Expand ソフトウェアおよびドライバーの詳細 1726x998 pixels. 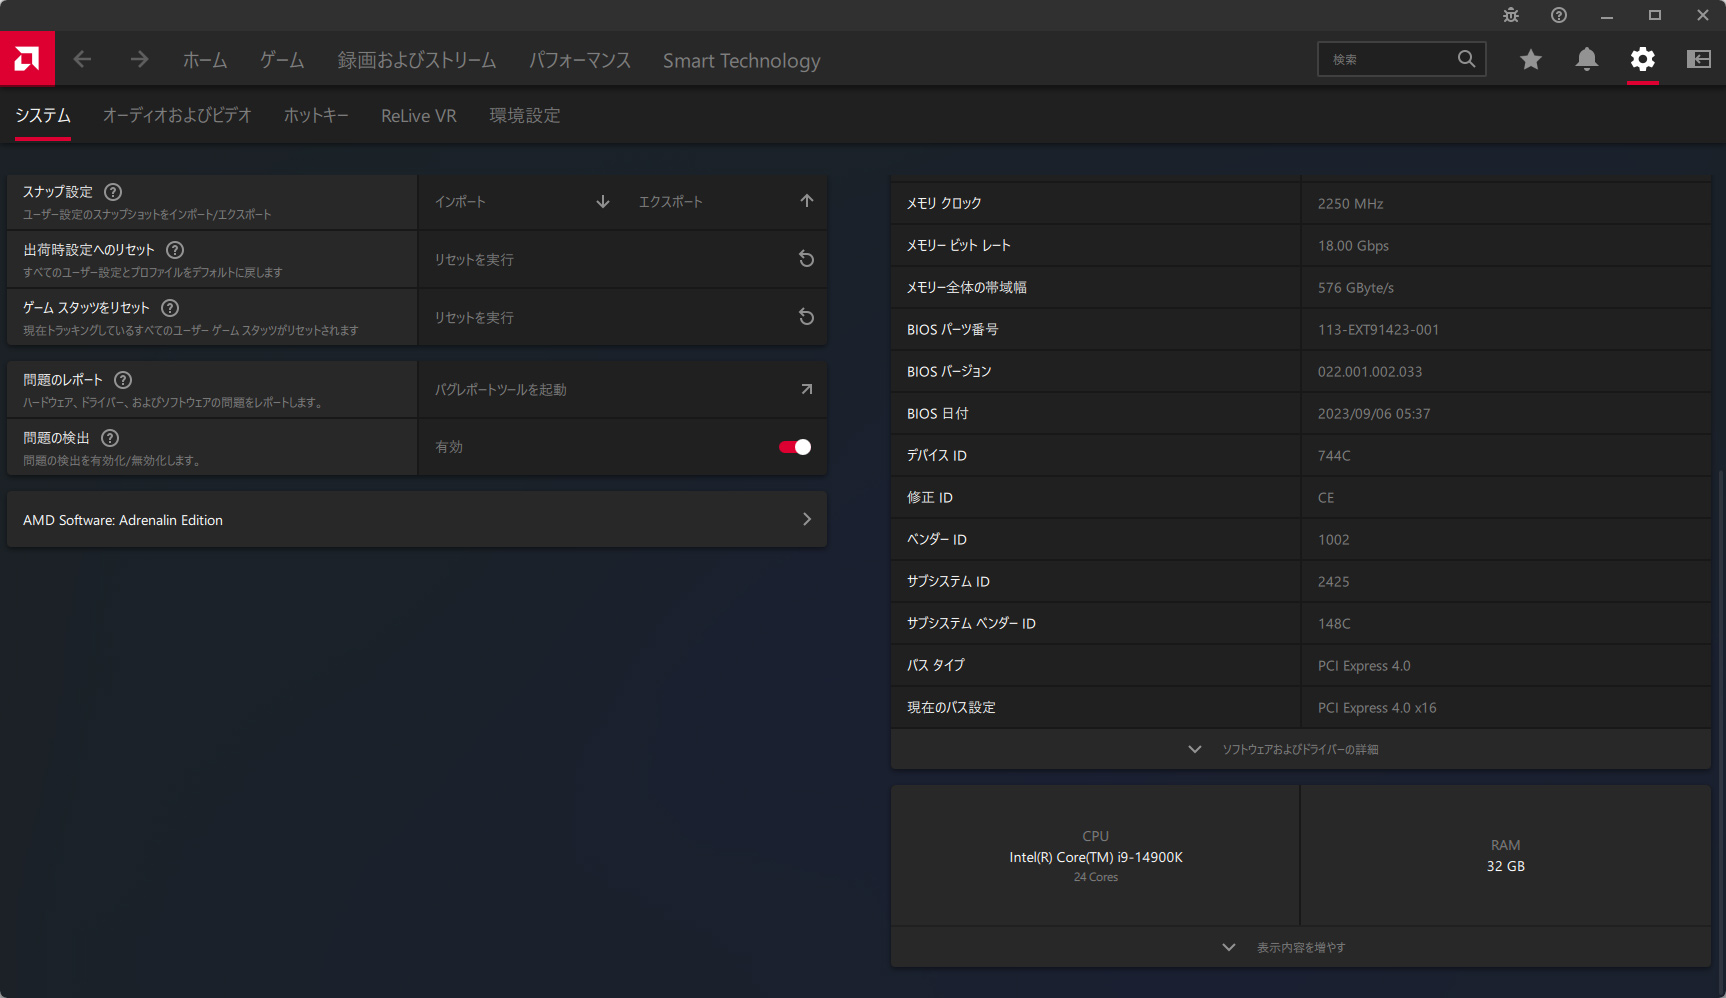(1300, 749)
